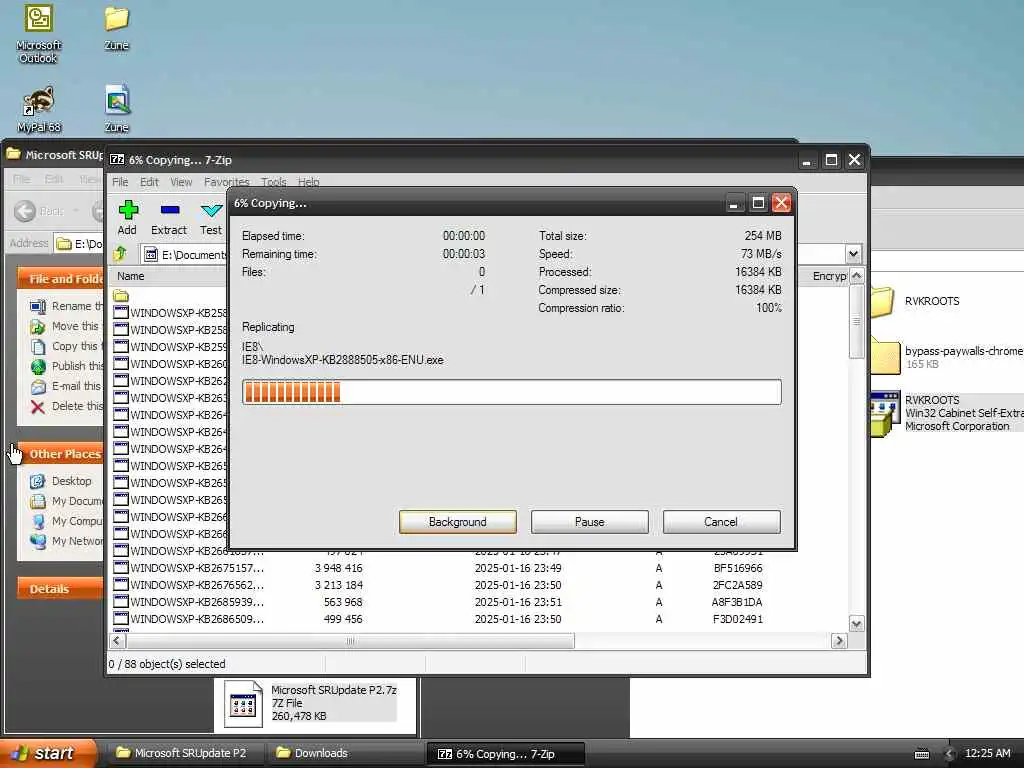1024x768 pixels.
Task: Click Rename this folder task icon
Action: click(38, 306)
